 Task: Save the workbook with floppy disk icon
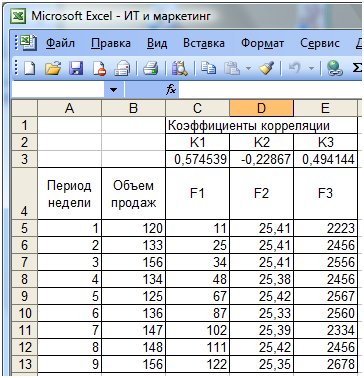click(76, 69)
